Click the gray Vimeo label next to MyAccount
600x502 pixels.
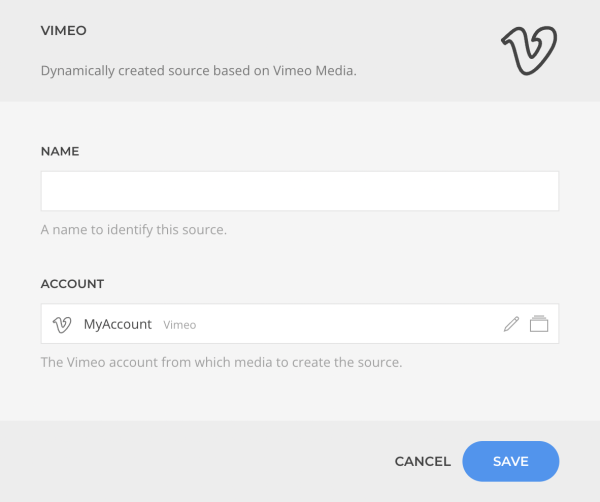(179, 325)
